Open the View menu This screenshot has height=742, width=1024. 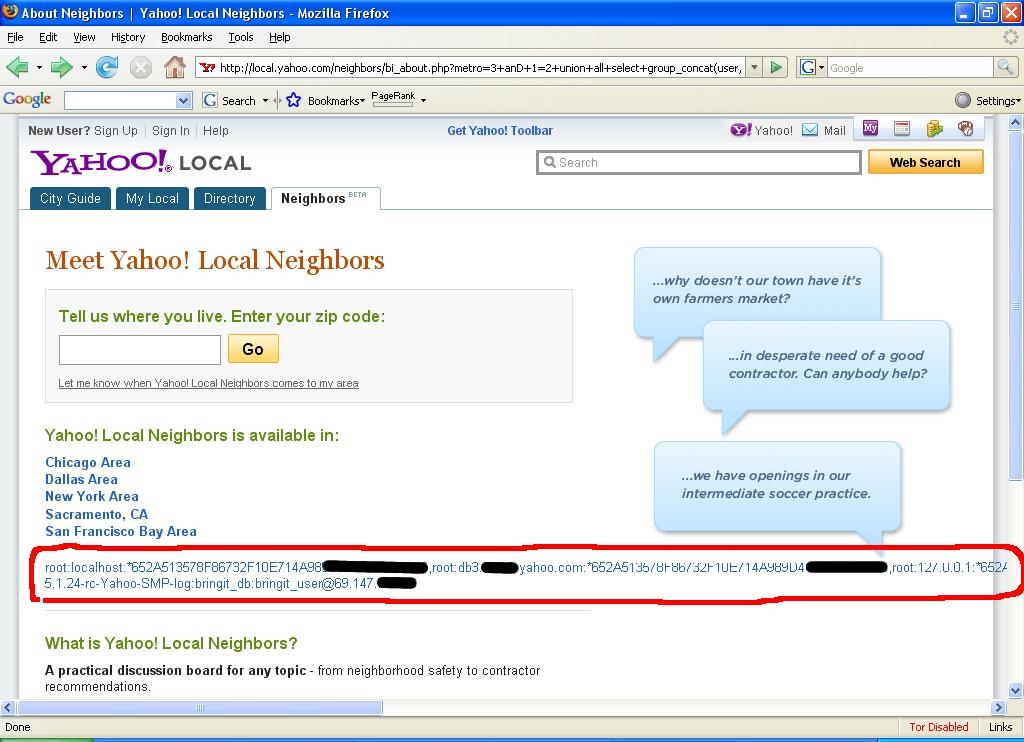click(x=84, y=37)
